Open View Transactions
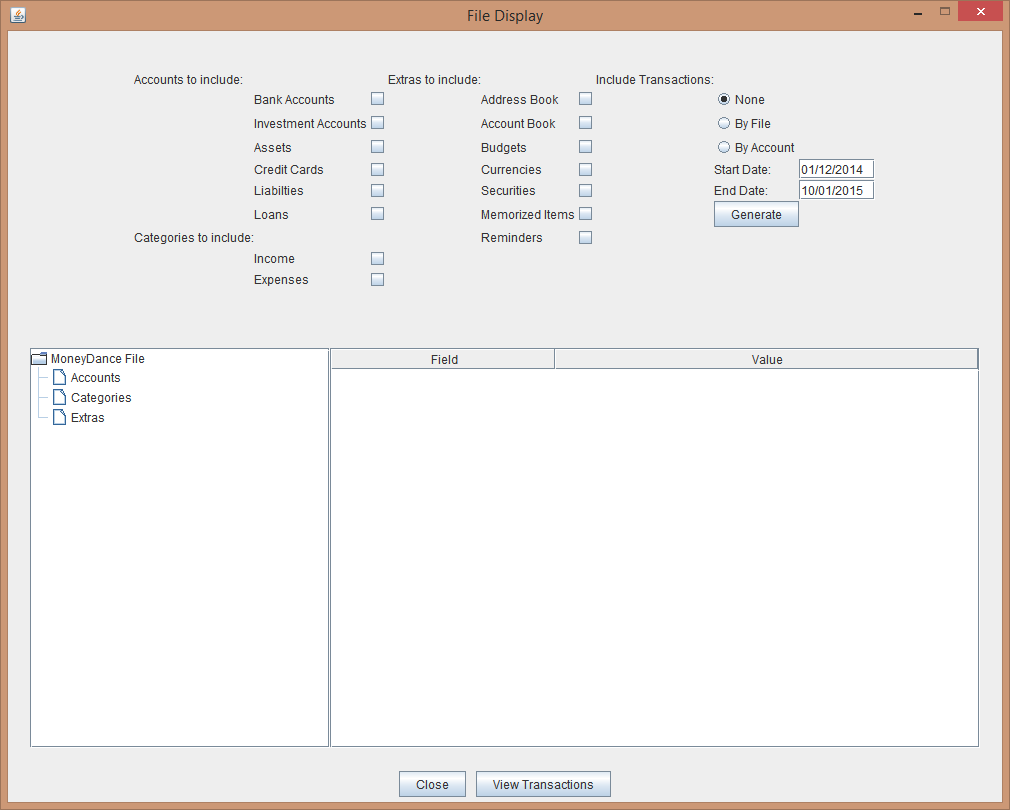The height and width of the screenshot is (810, 1010). pyautogui.click(x=543, y=784)
